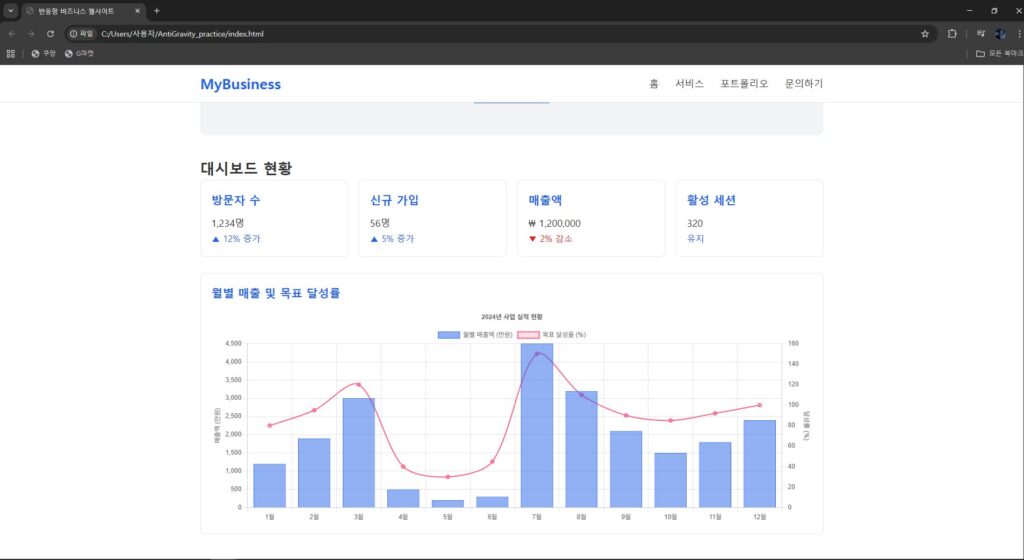This screenshot has width=1024, height=560.
Task: Open the media control icon
Action: 980,34
